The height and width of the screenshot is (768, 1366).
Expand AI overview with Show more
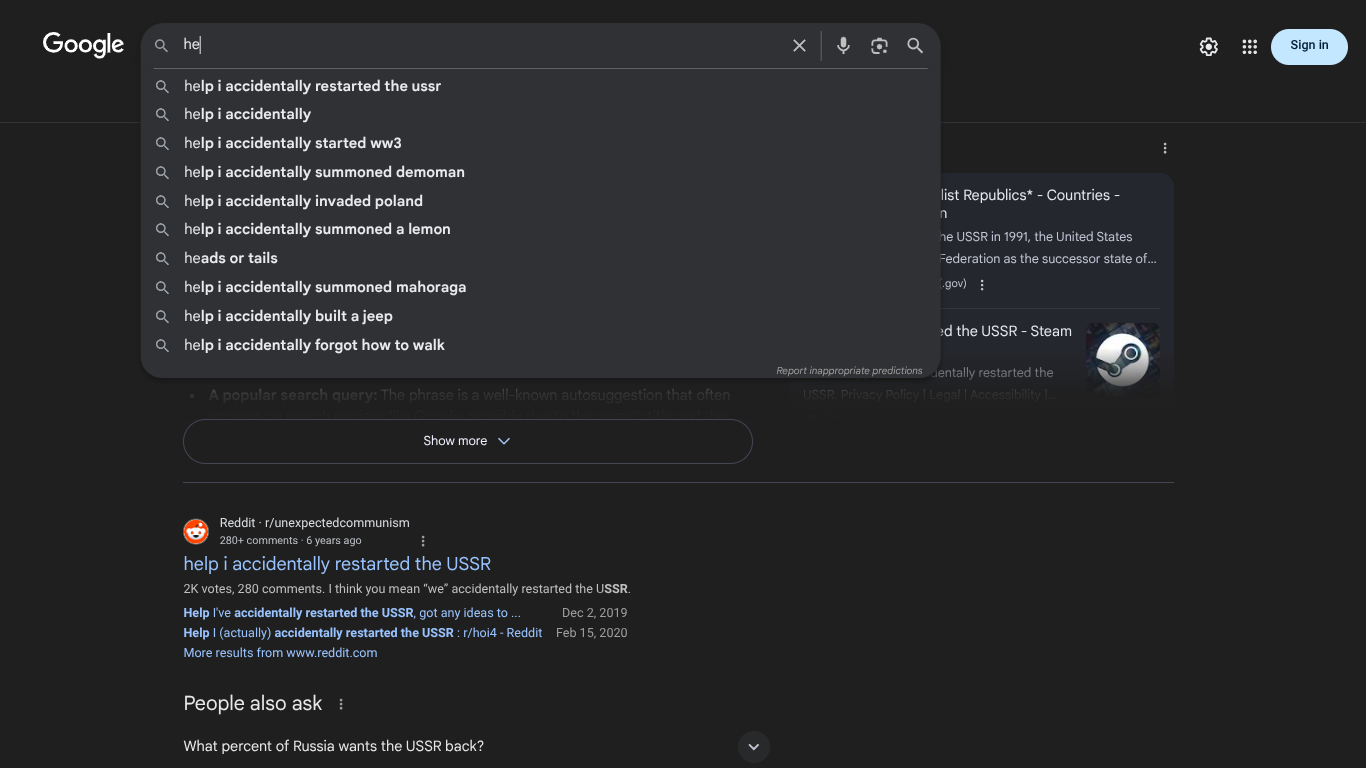(467, 441)
